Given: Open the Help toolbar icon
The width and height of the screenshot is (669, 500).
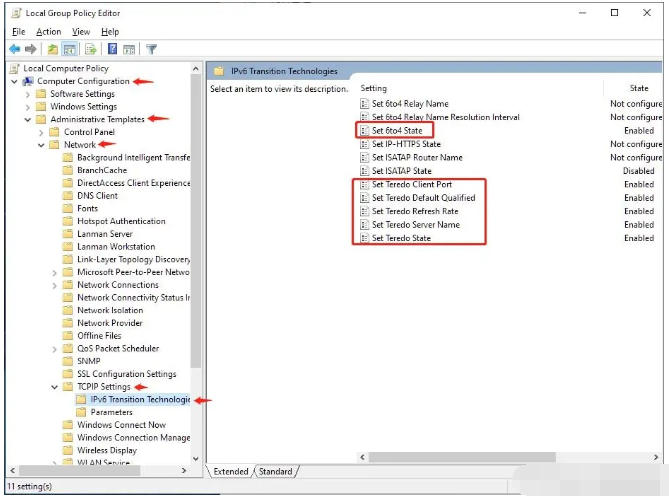Looking at the screenshot, I should tap(112, 49).
